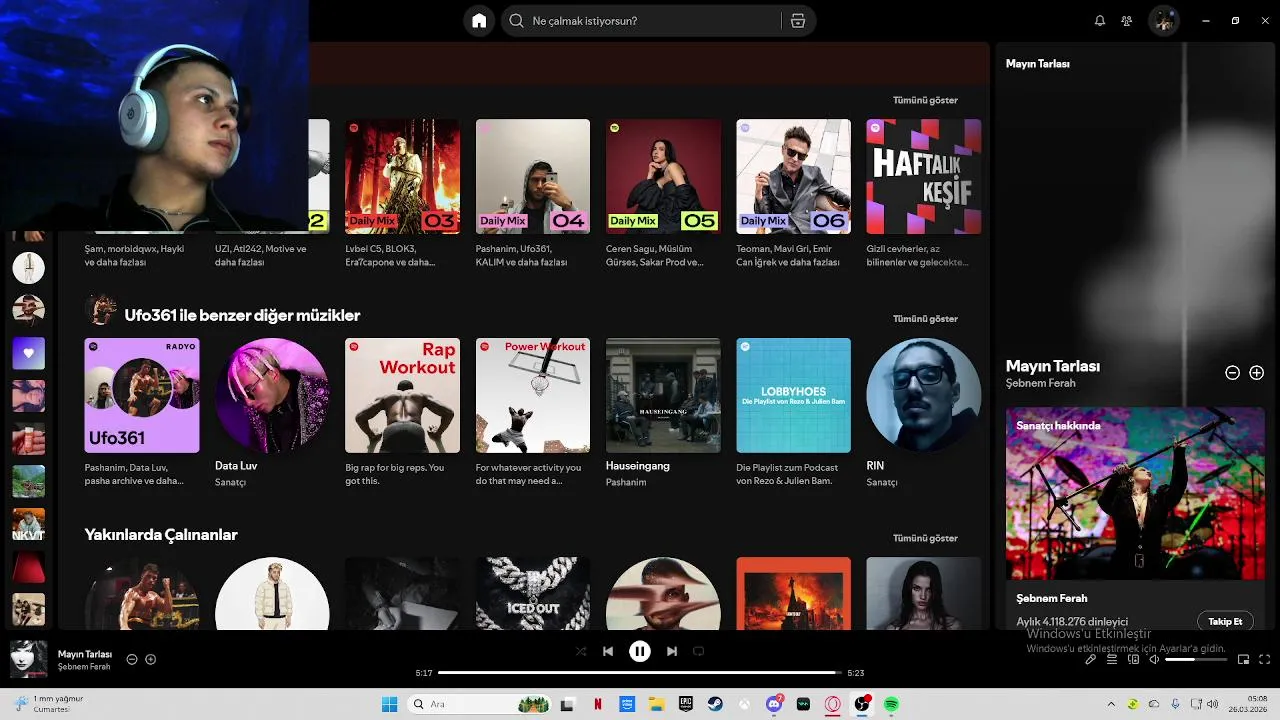
Task: Toggle shuffle in the player bar
Action: 581,651
